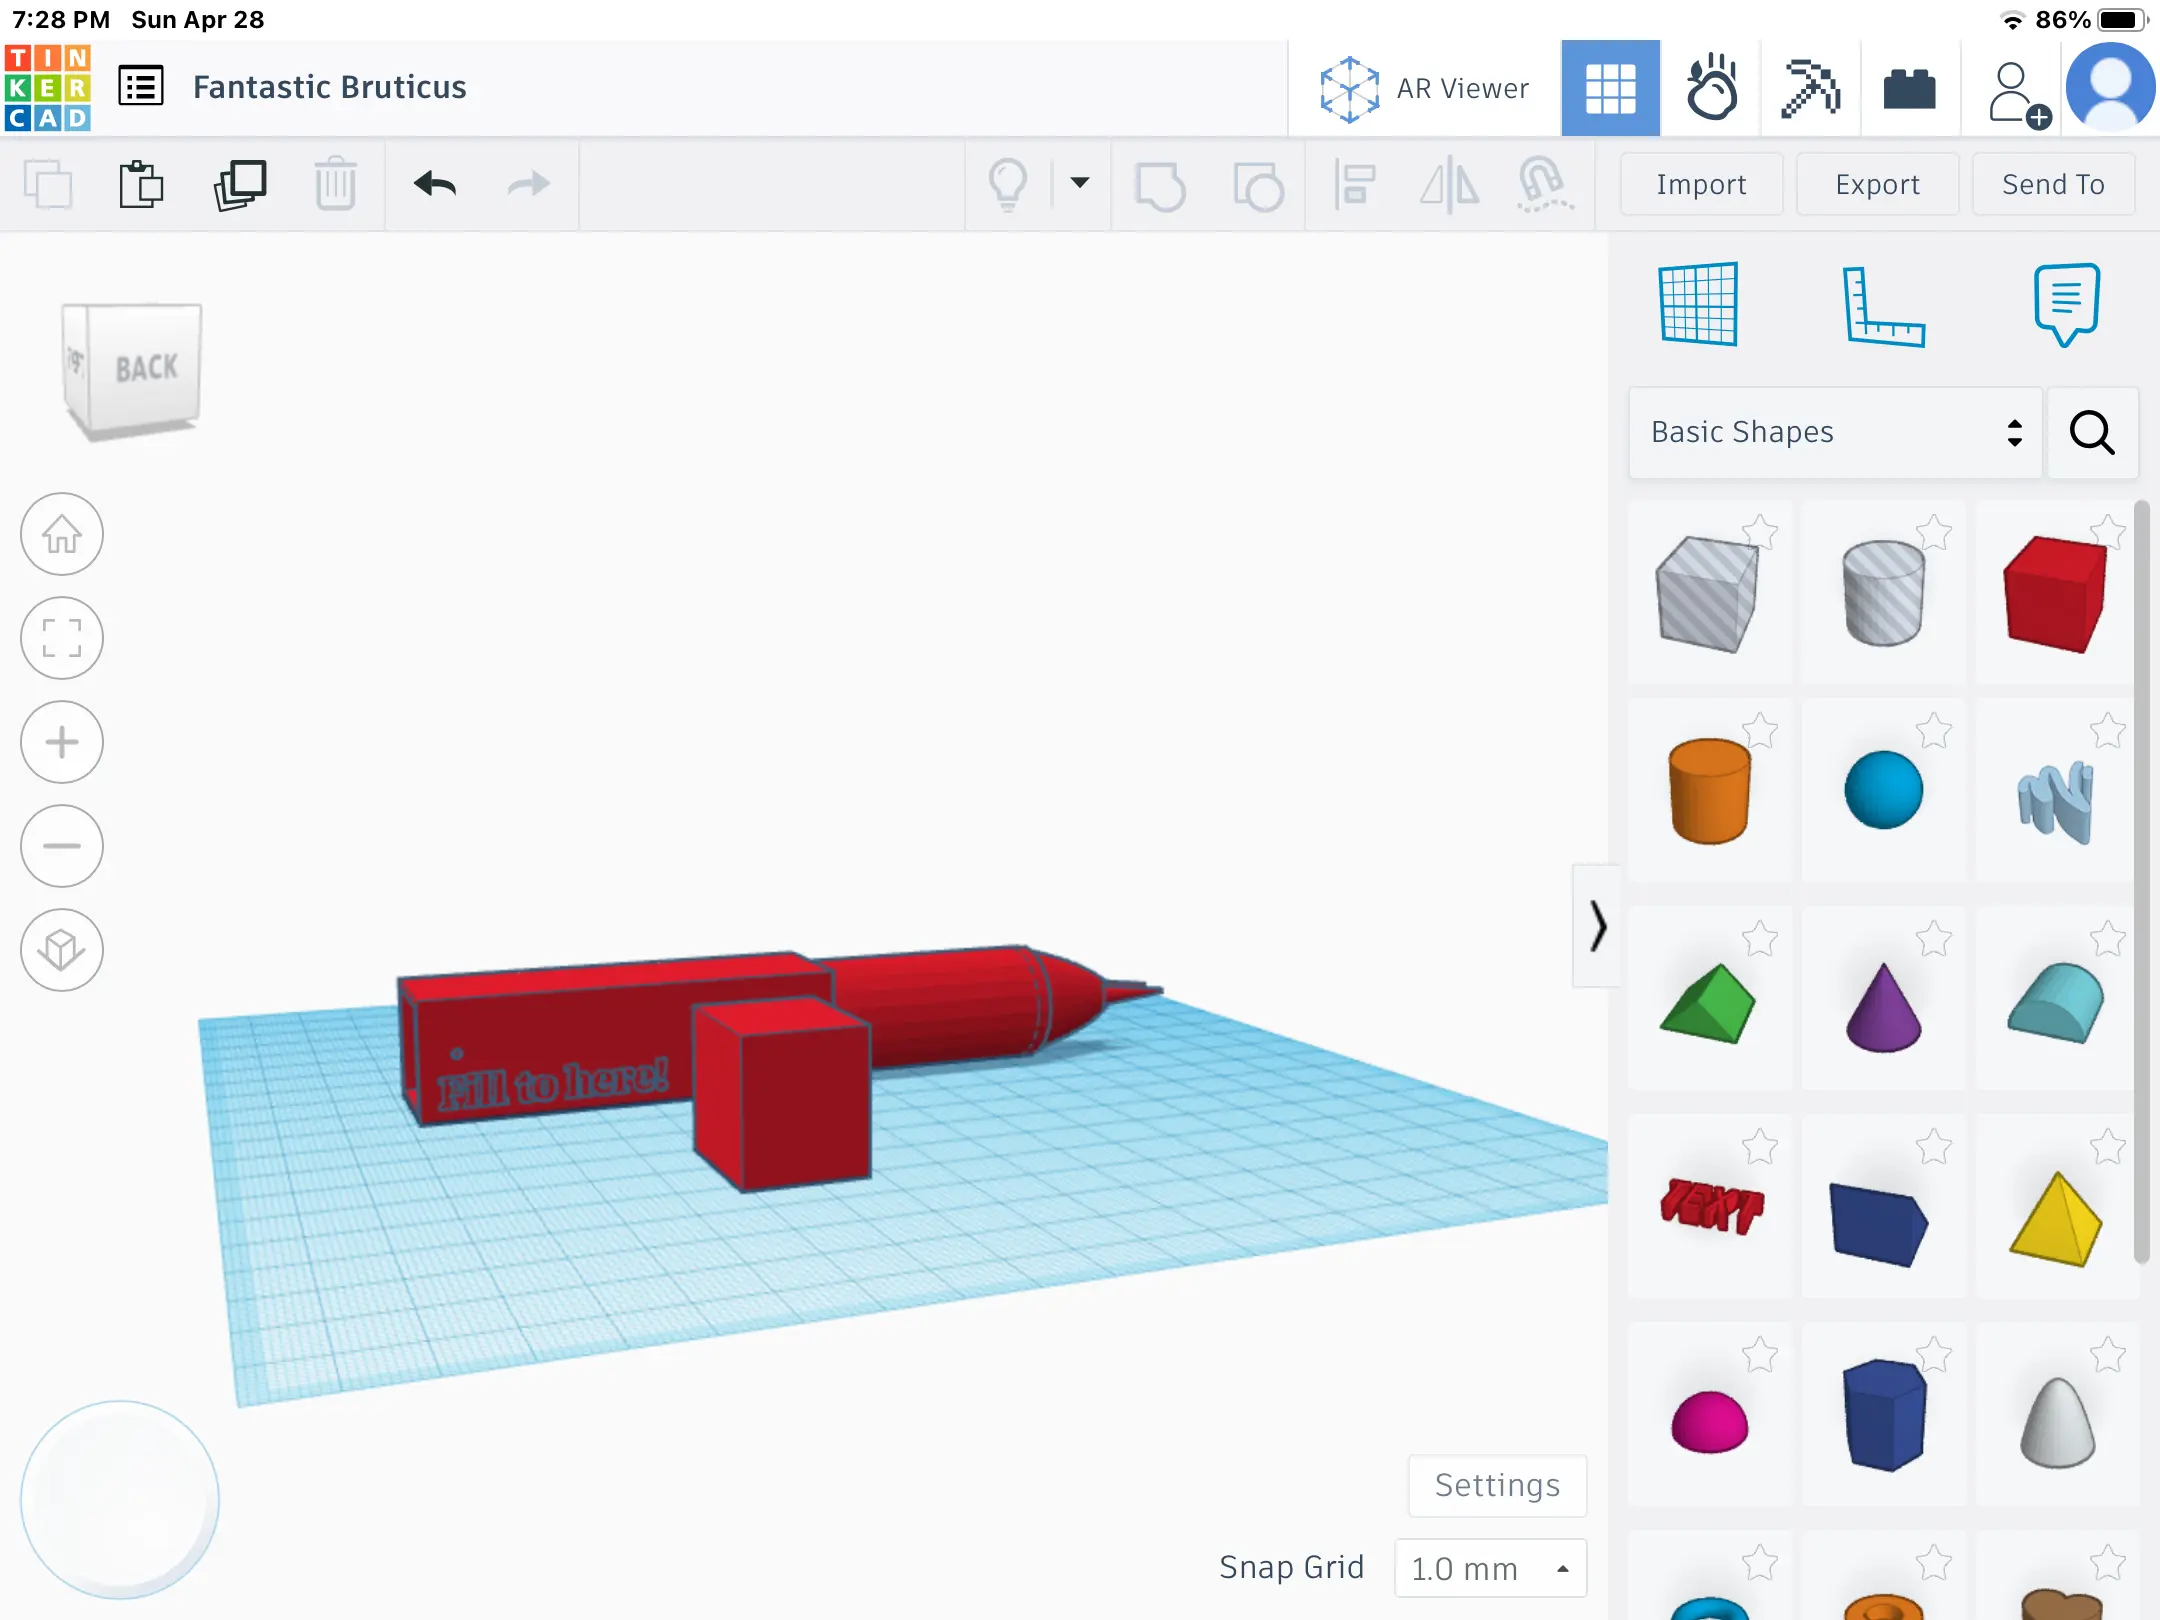Open the Align tool
Screen dimensions: 2160x1620
point(1355,185)
